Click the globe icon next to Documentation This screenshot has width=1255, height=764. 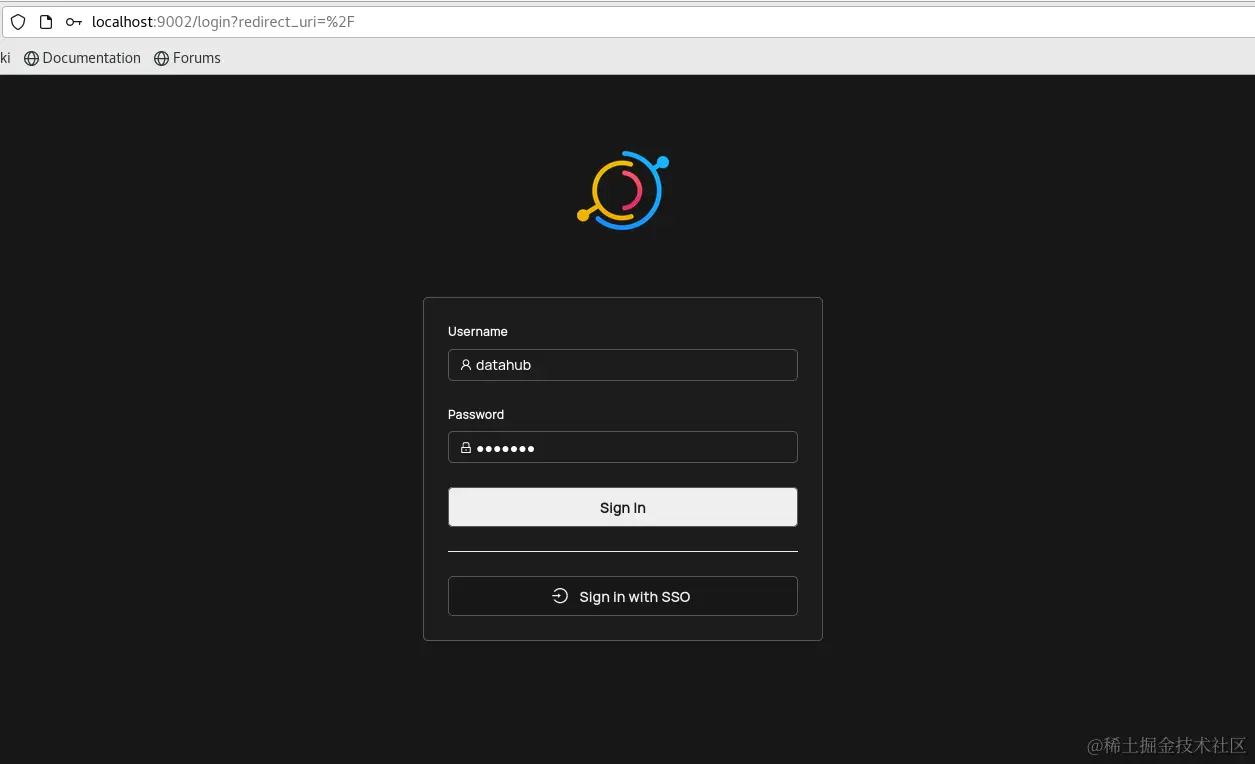pos(31,58)
